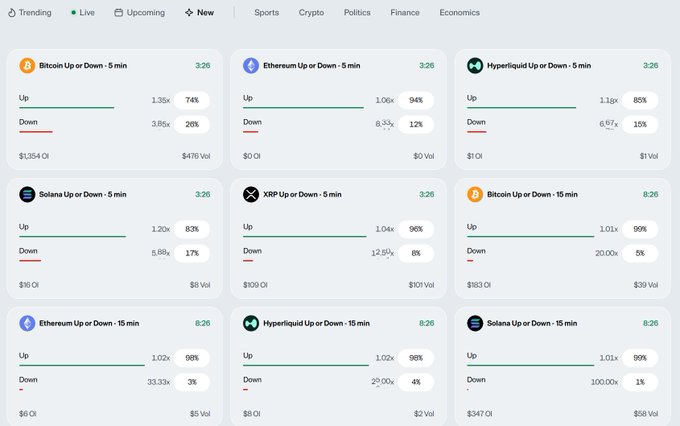Image resolution: width=680 pixels, height=426 pixels.
Task: Buy Up at 99% on Solana 15 min
Action: tap(640, 358)
